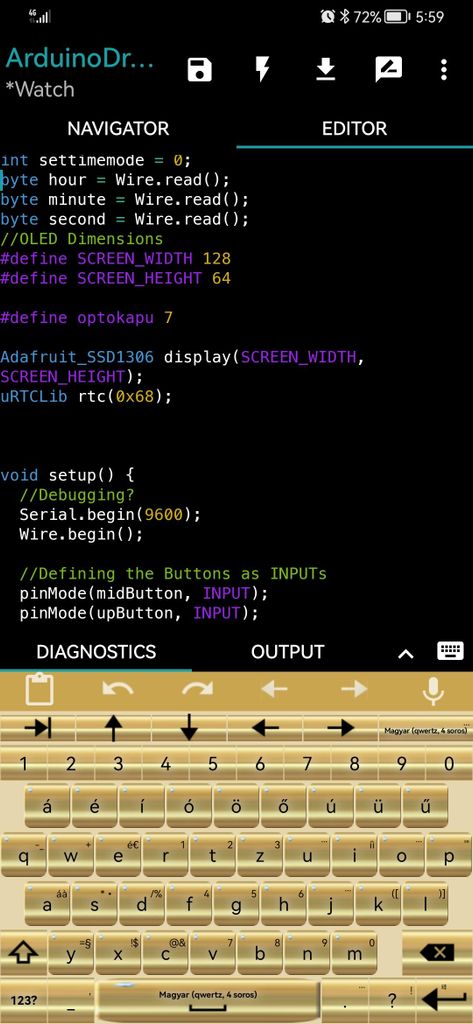
Task: Tap the grey right arrow in keyboard toolbar
Action: click(x=354, y=690)
